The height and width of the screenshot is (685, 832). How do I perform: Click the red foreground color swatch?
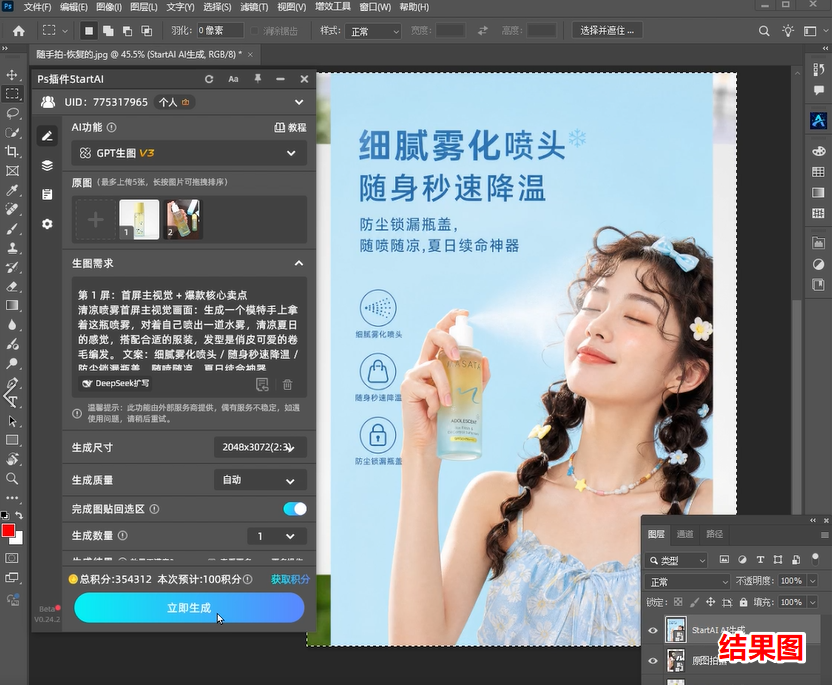pos(8,531)
